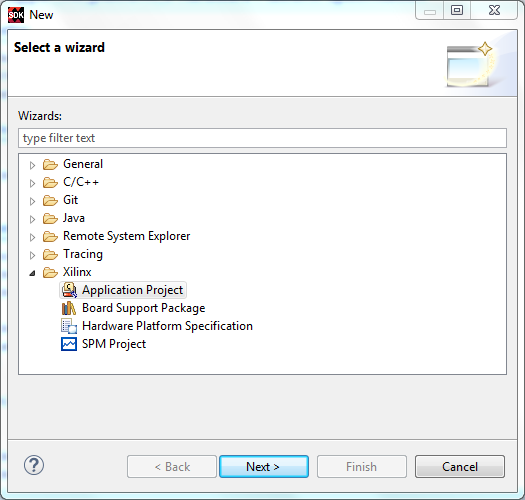Expand the Git category

pos(32,201)
